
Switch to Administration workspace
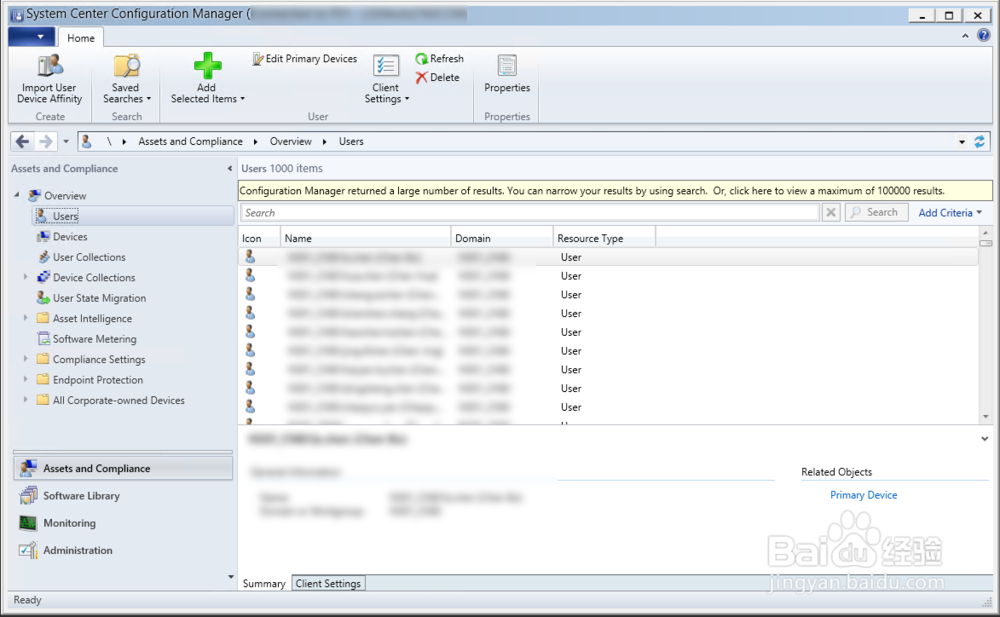(123, 550)
